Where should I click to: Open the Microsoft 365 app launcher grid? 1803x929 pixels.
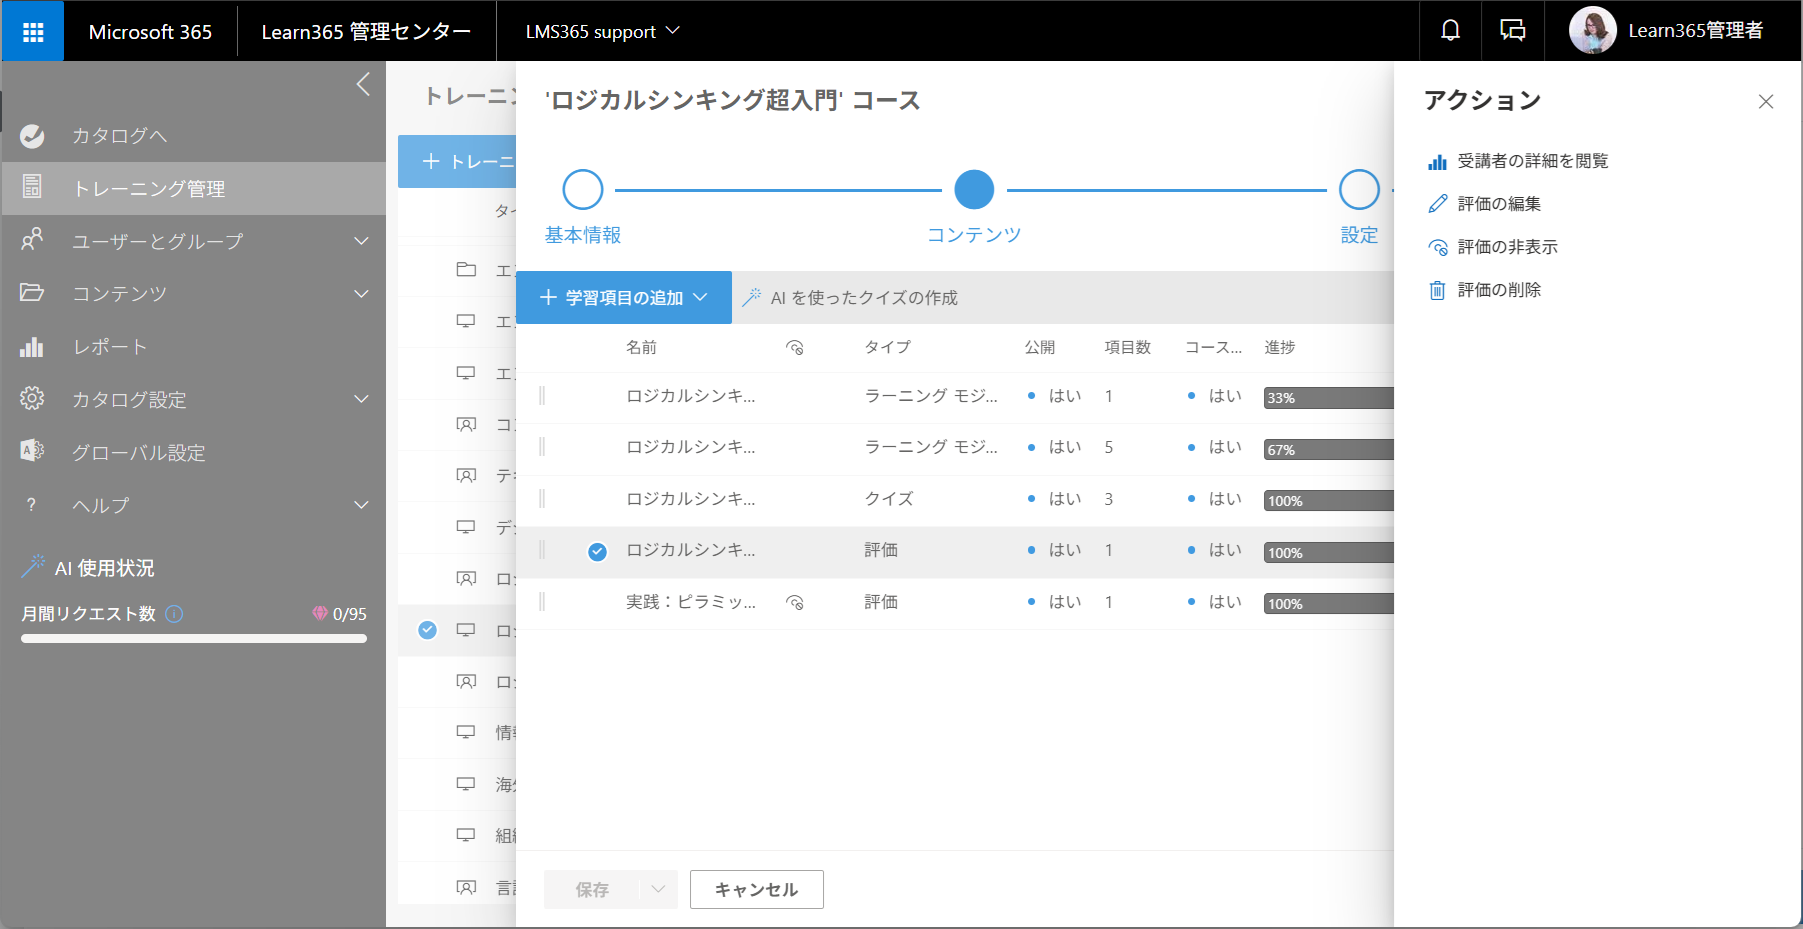click(x=33, y=32)
